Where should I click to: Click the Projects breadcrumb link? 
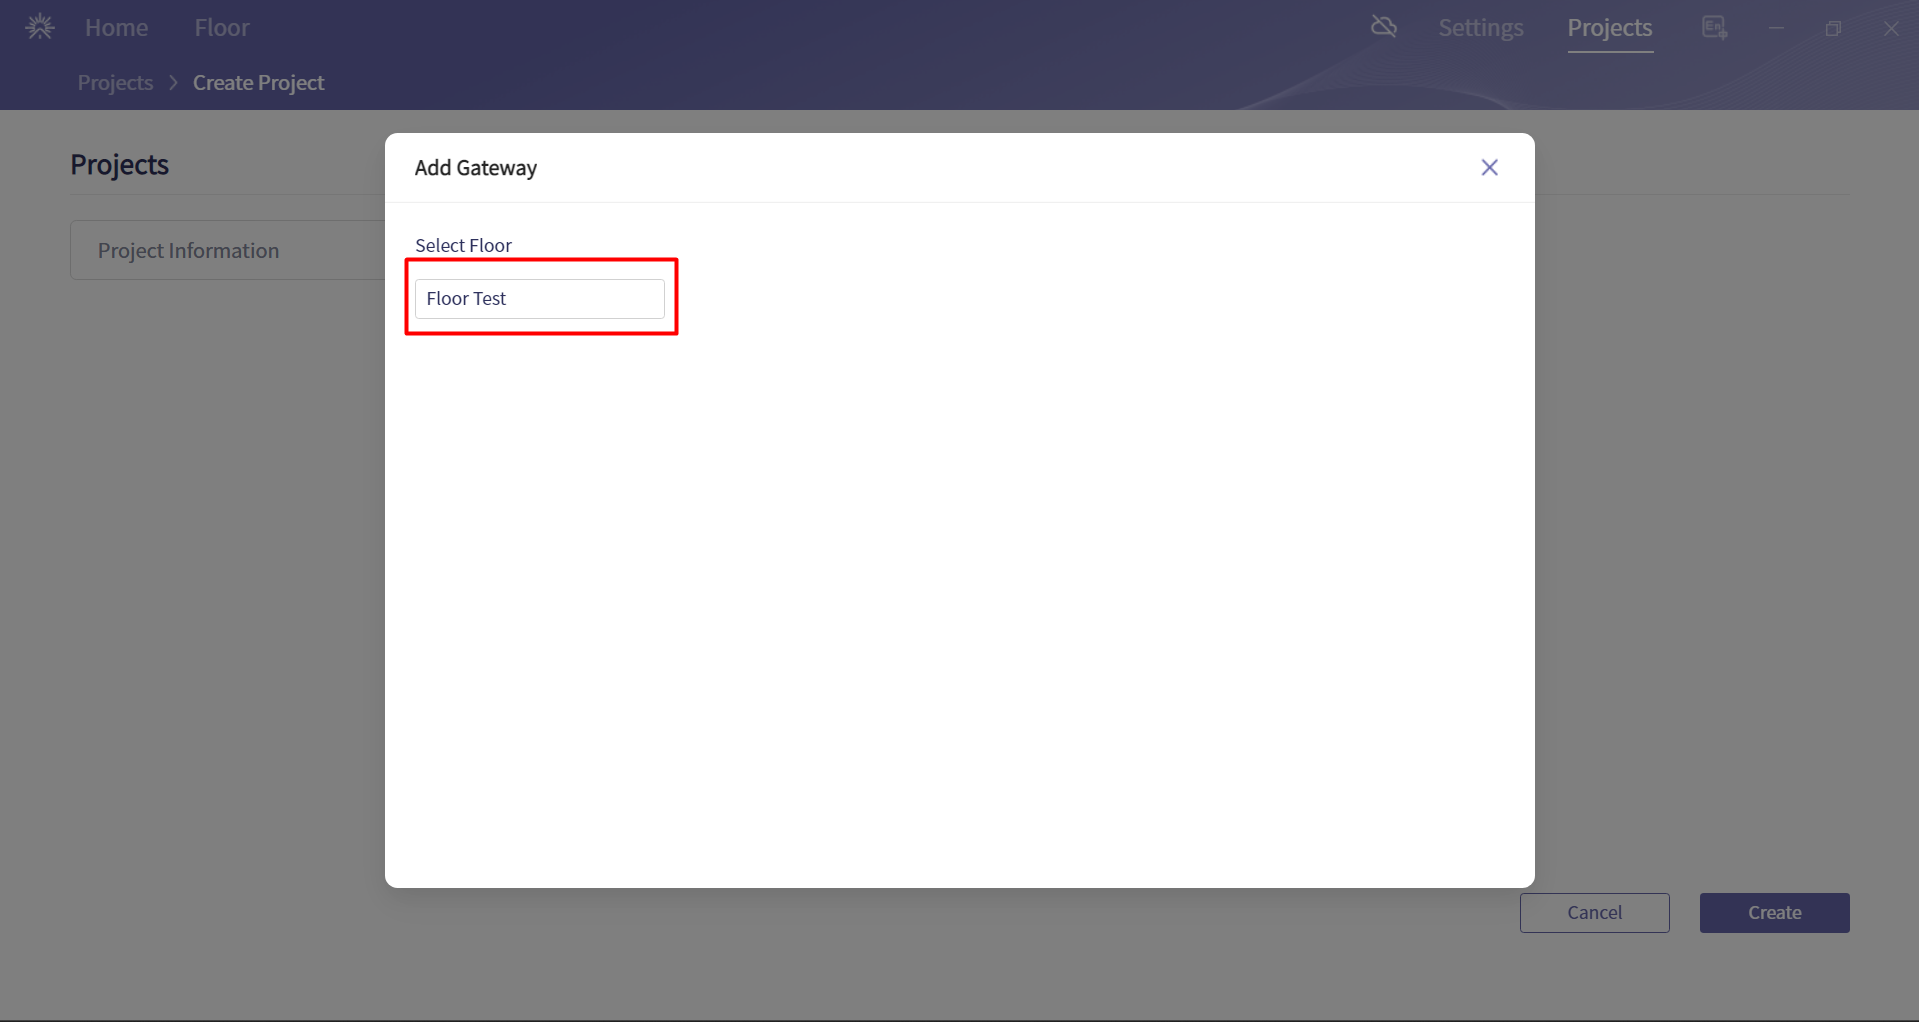click(115, 83)
